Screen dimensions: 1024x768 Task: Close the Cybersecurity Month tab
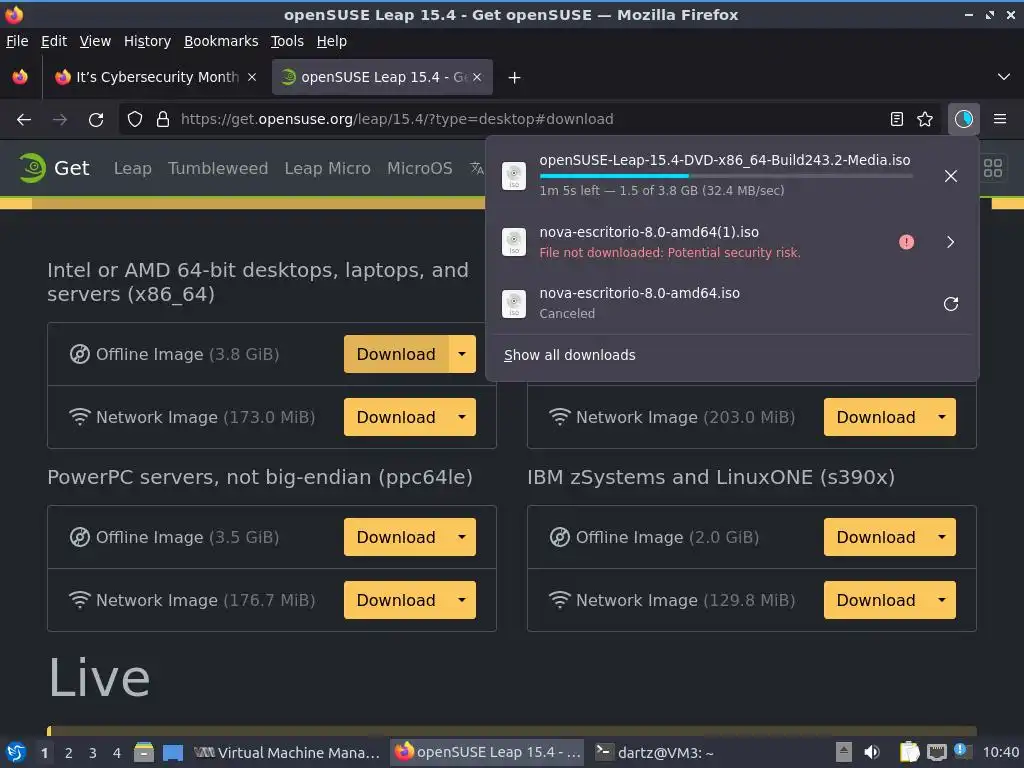(252, 77)
